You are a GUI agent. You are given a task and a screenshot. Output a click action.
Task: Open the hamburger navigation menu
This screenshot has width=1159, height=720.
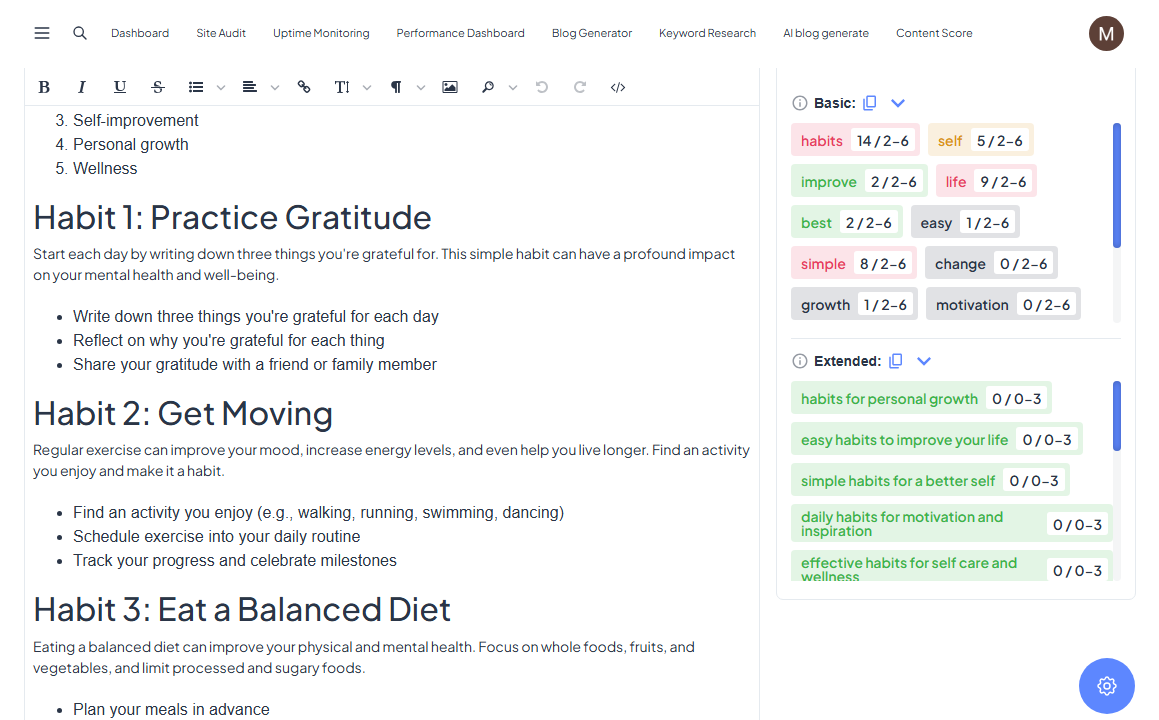(42, 33)
